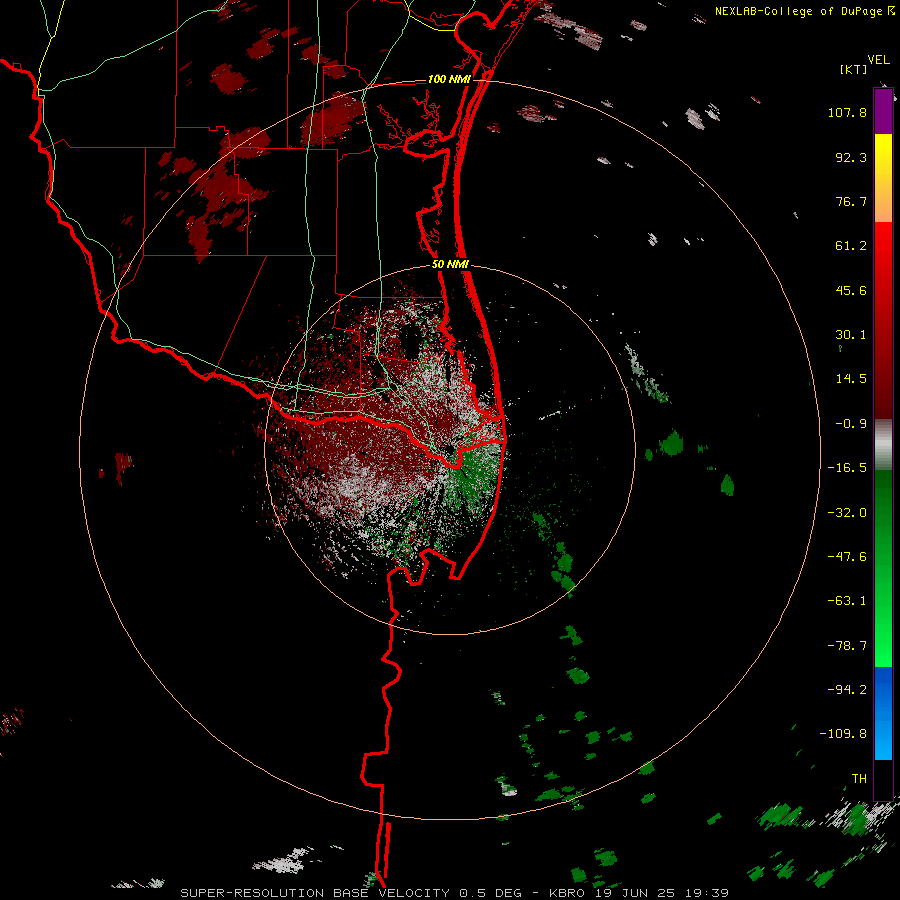The width and height of the screenshot is (900, 900).
Task: Click the purple segment of velocity color bar
Action: pos(883,111)
